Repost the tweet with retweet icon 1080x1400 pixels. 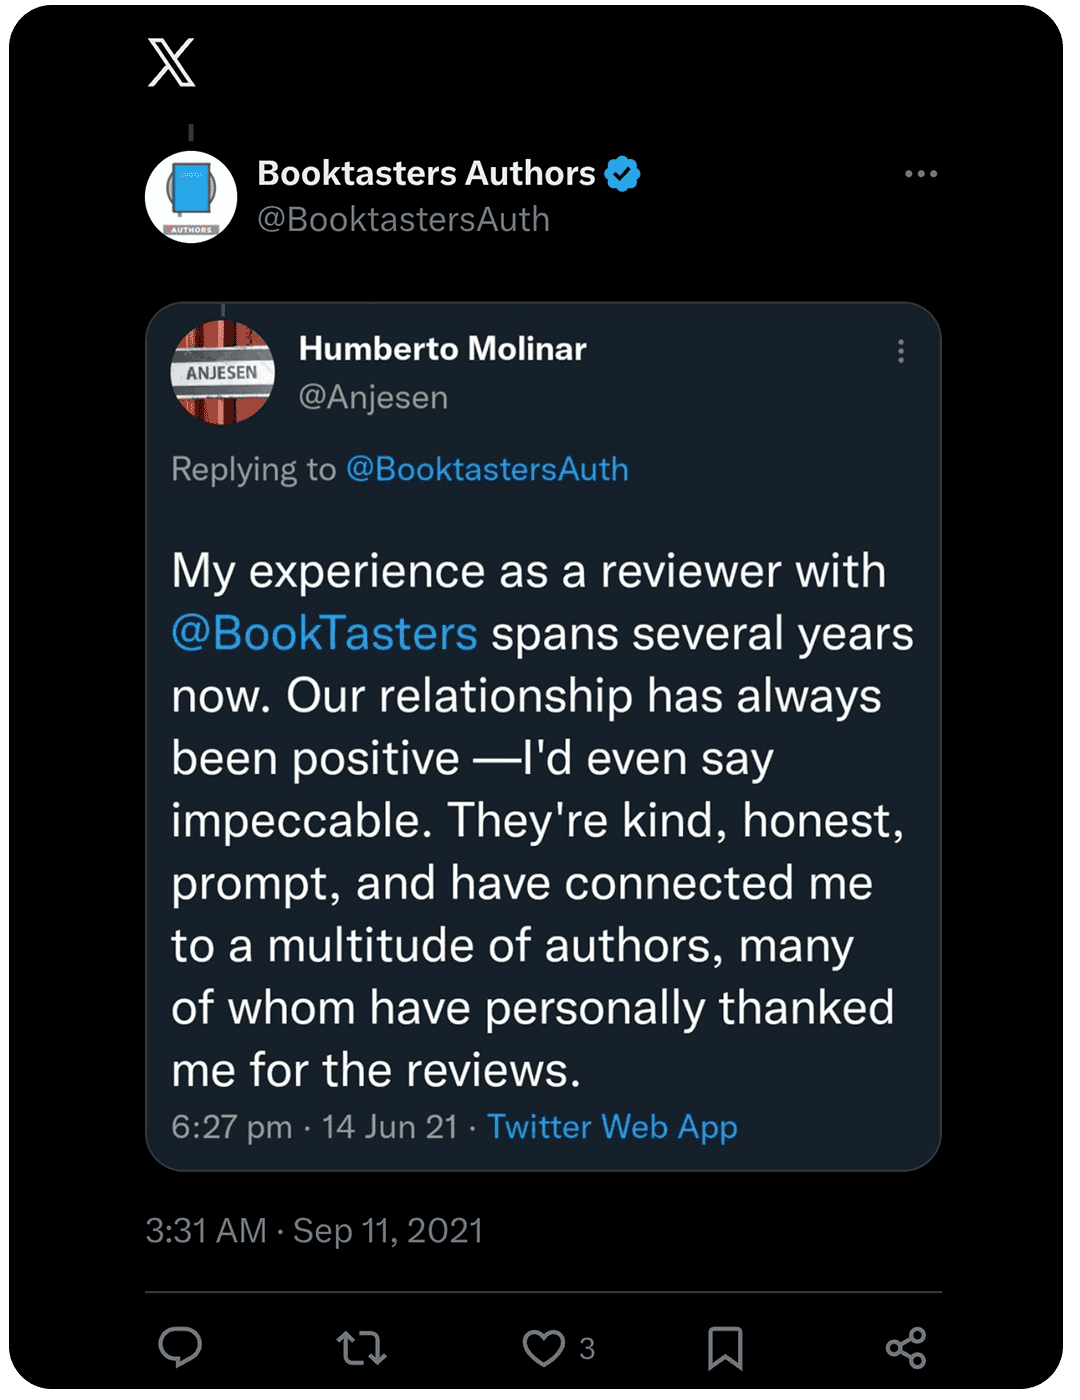point(361,1347)
